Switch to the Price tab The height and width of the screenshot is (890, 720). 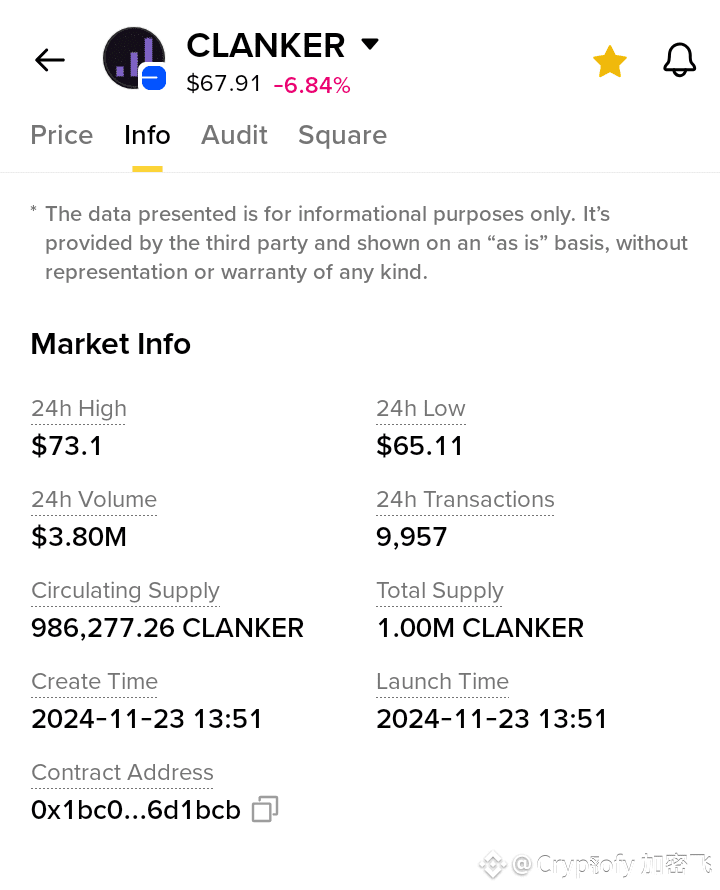pos(62,135)
